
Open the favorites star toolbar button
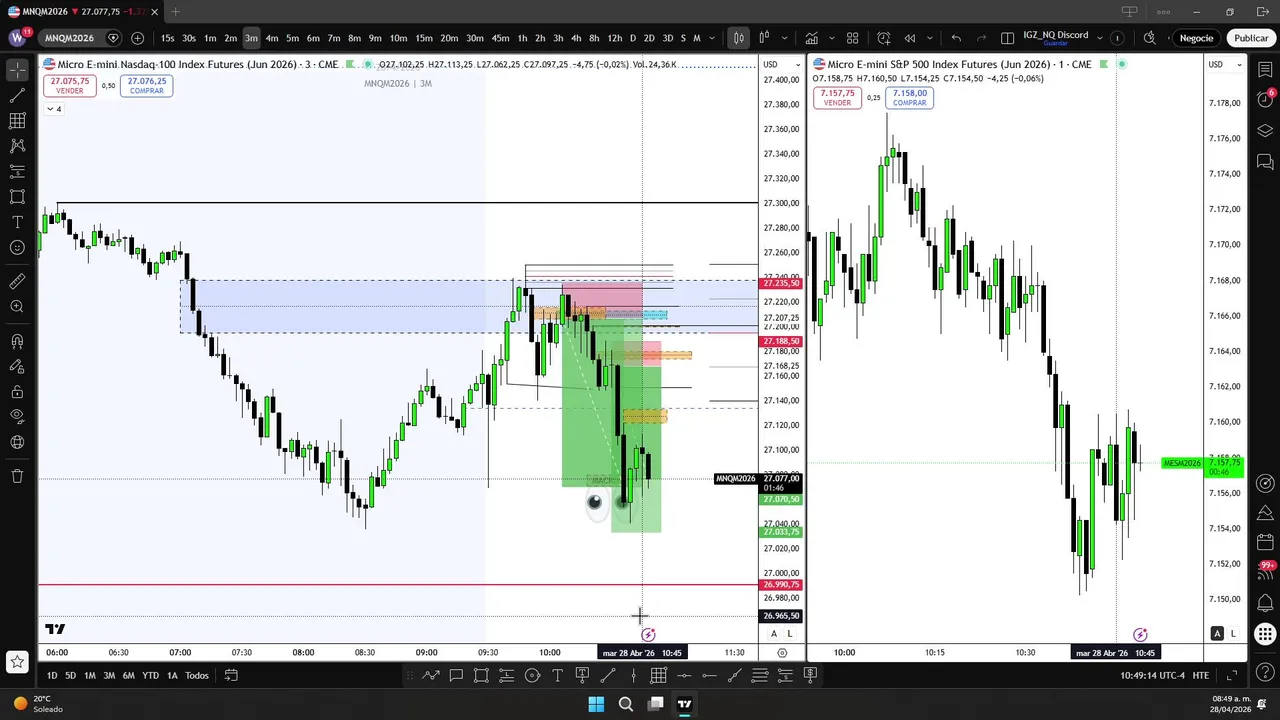pos(17,661)
